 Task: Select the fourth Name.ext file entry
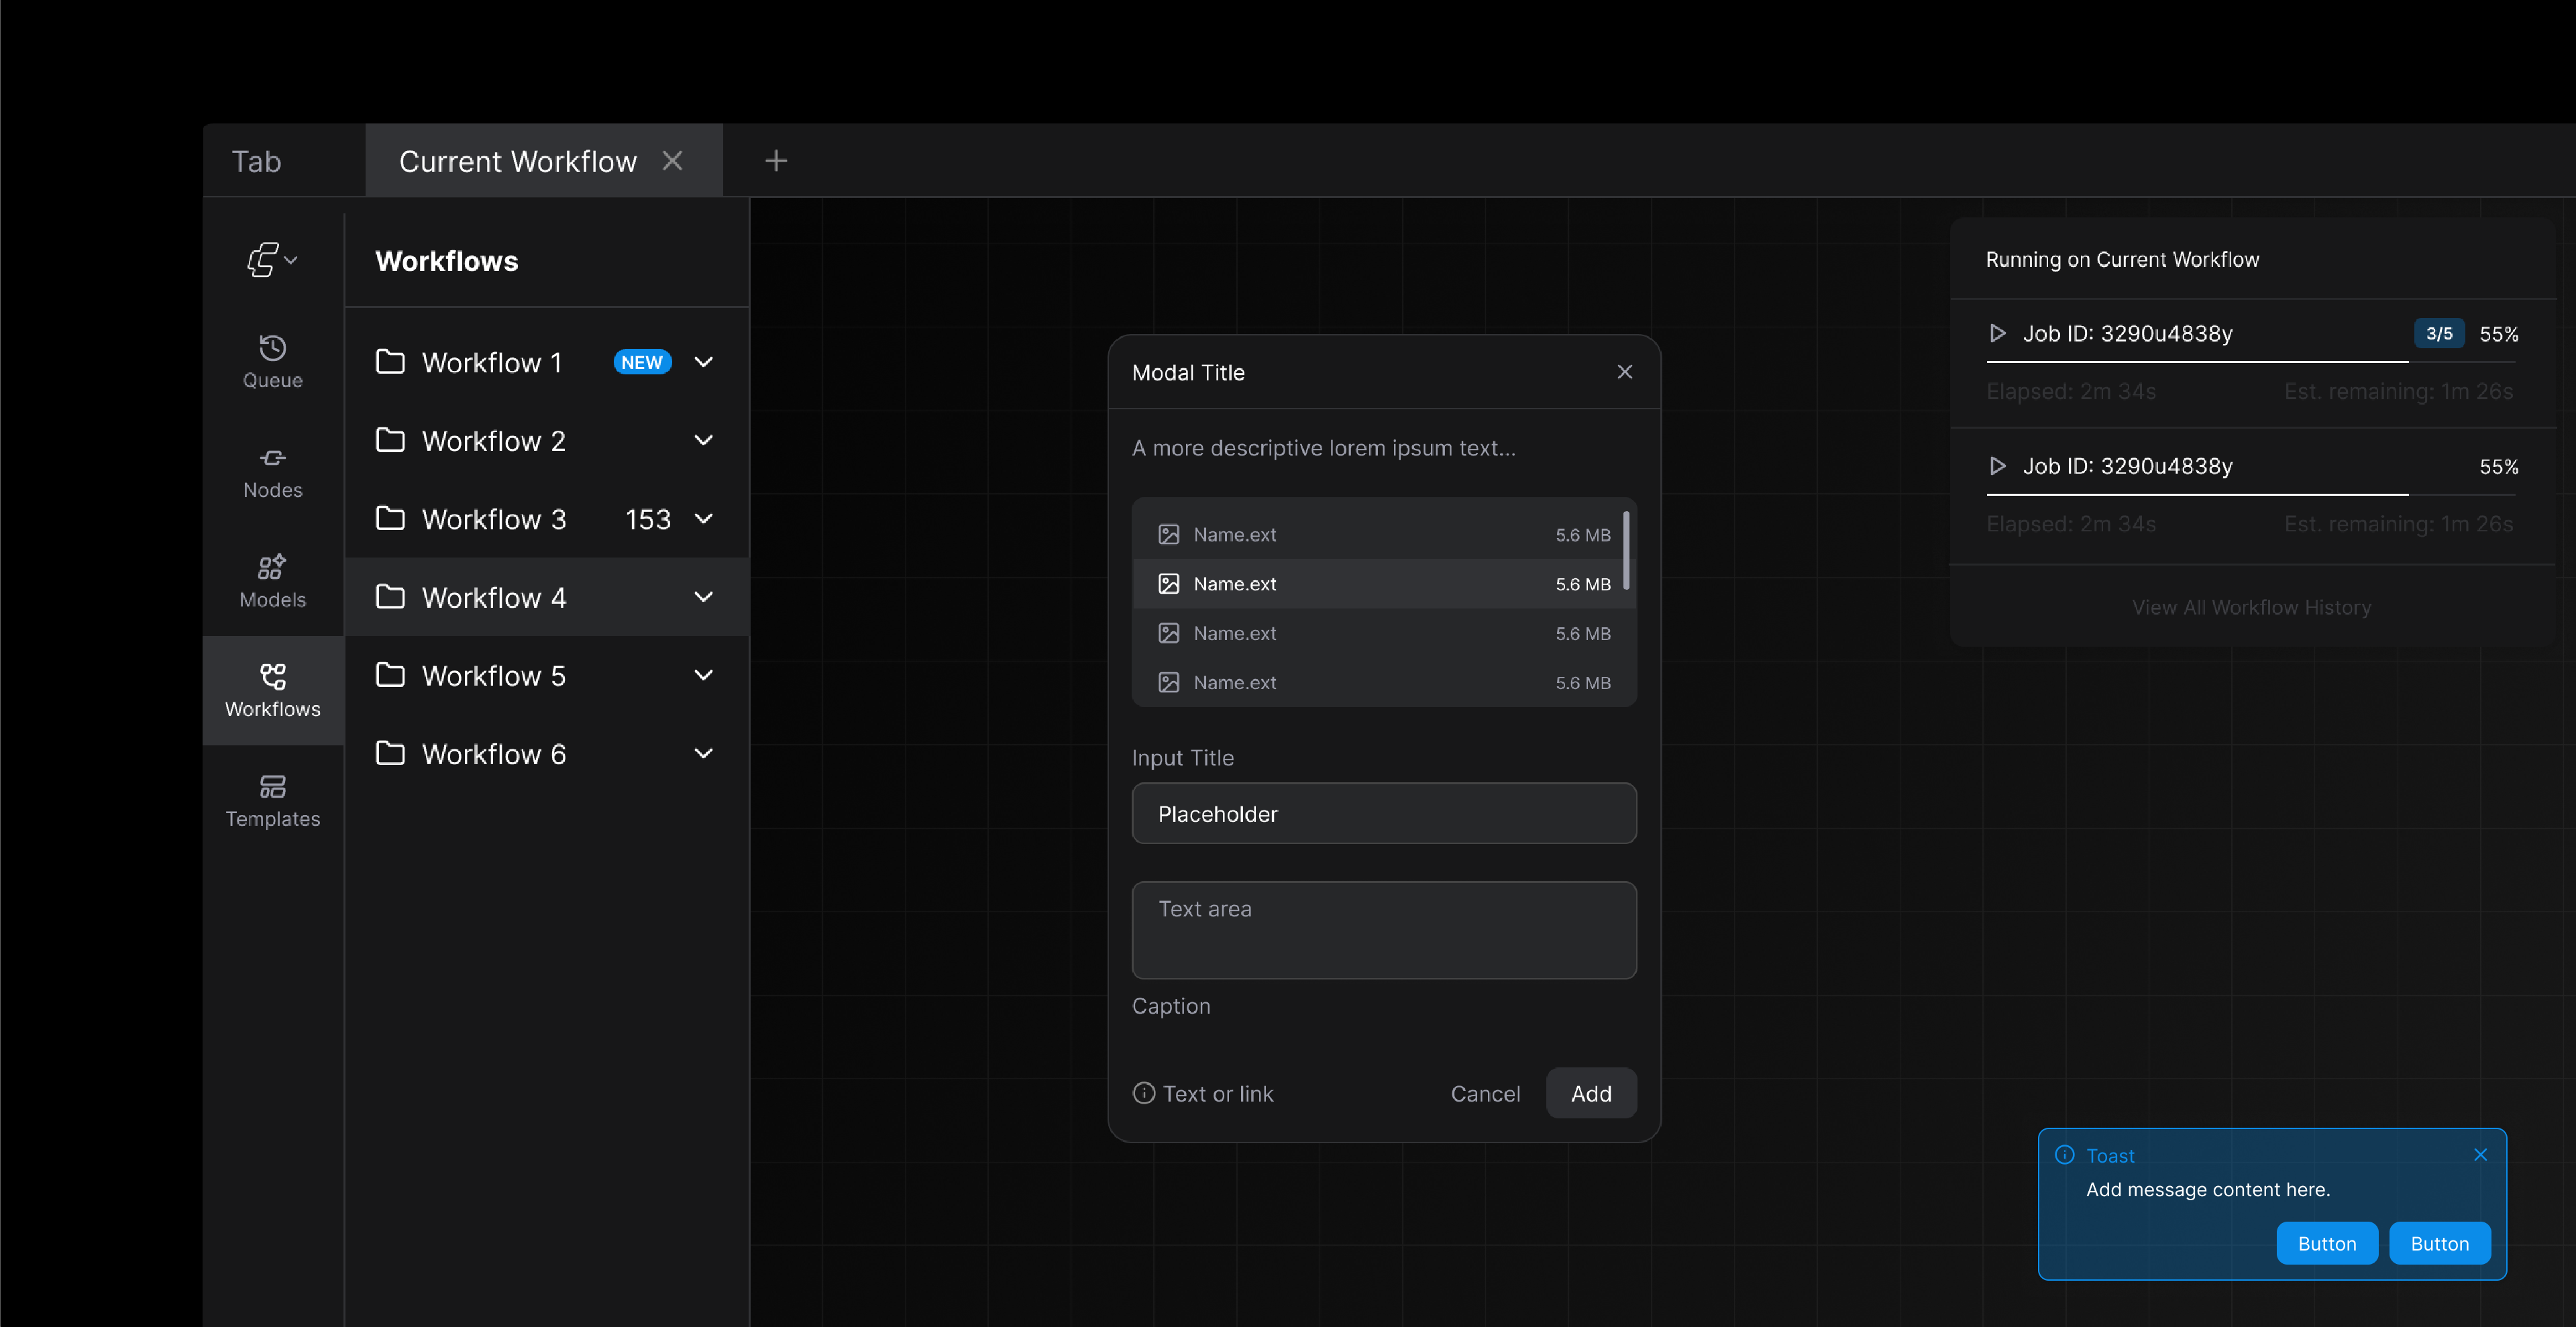[x=1383, y=682]
